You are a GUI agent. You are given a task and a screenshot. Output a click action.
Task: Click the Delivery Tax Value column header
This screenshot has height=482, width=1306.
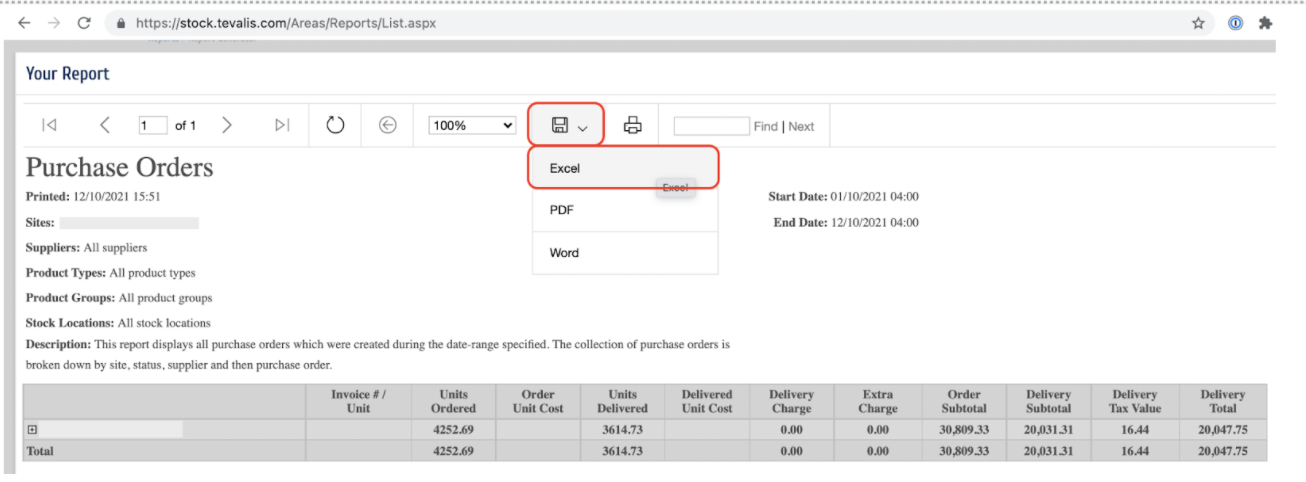(x=1135, y=401)
